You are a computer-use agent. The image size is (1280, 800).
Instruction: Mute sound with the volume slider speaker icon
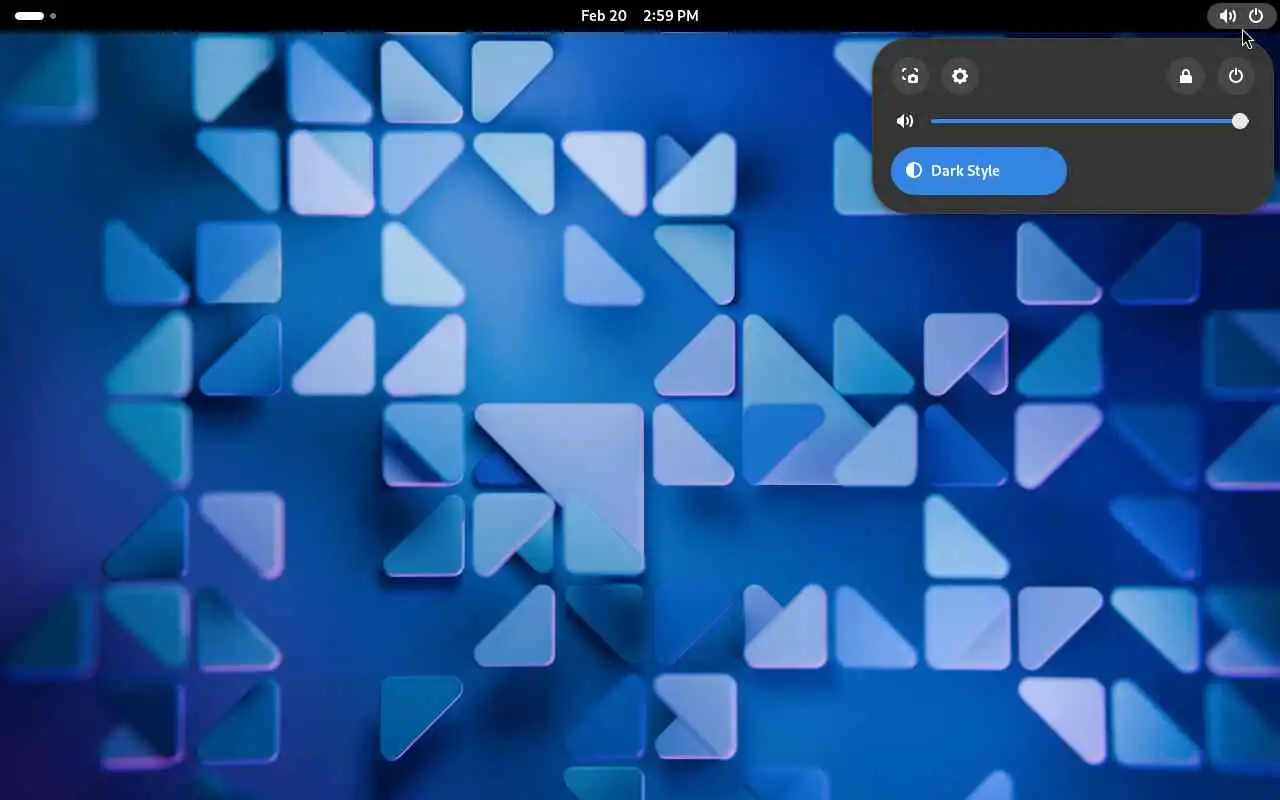pos(905,121)
